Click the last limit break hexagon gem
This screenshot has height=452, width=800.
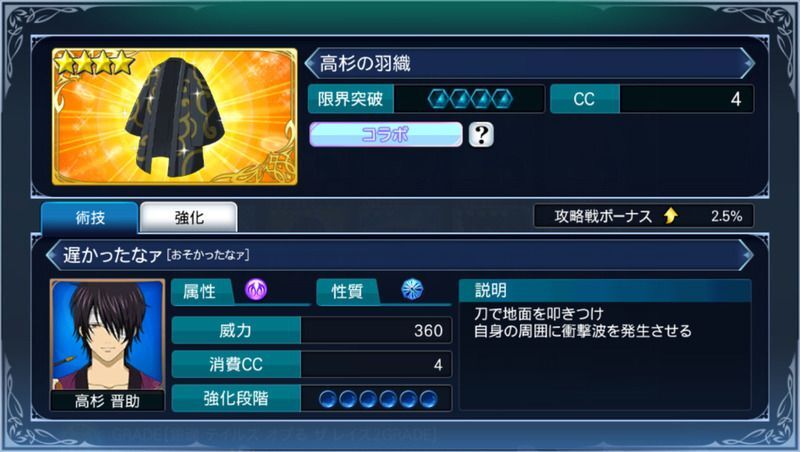point(502,99)
